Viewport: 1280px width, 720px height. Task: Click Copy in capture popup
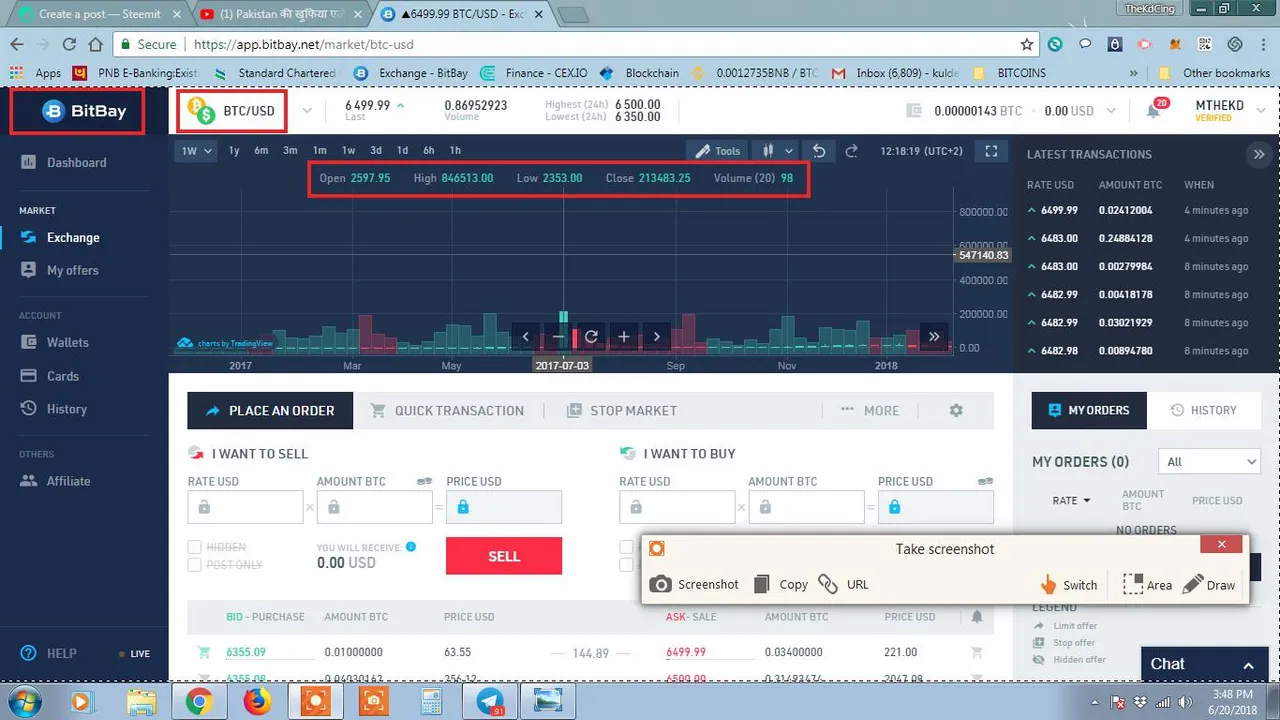pyautogui.click(x=780, y=584)
